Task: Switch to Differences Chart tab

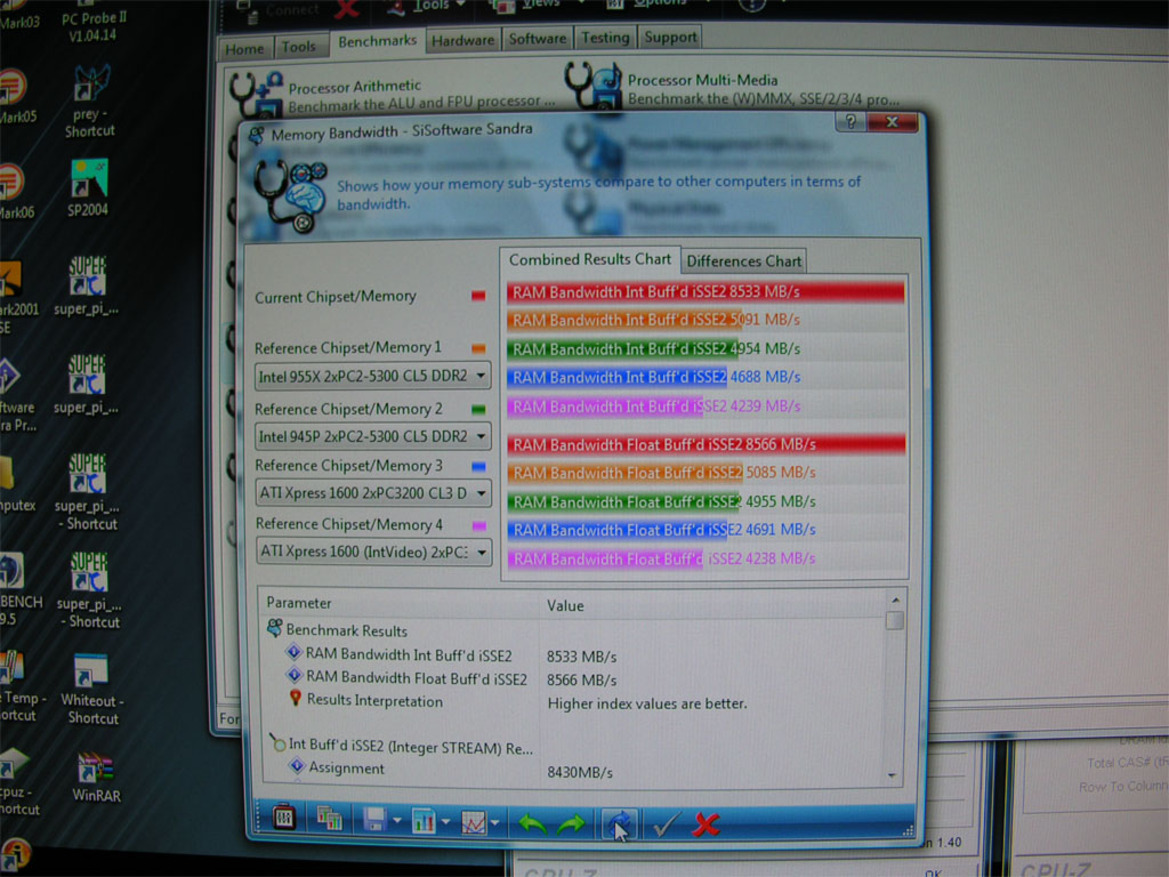Action: click(x=743, y=261)
